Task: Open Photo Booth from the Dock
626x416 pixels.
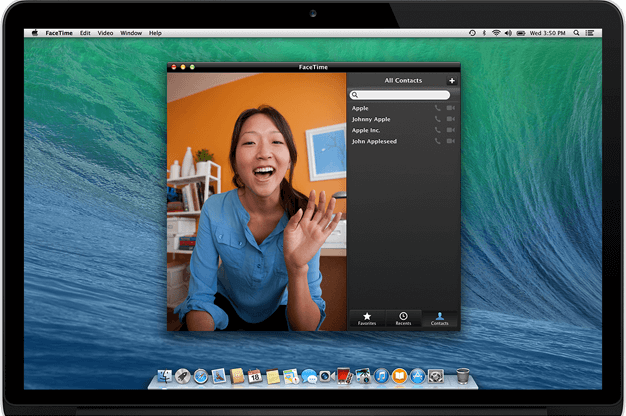Action: pos(344,376)
